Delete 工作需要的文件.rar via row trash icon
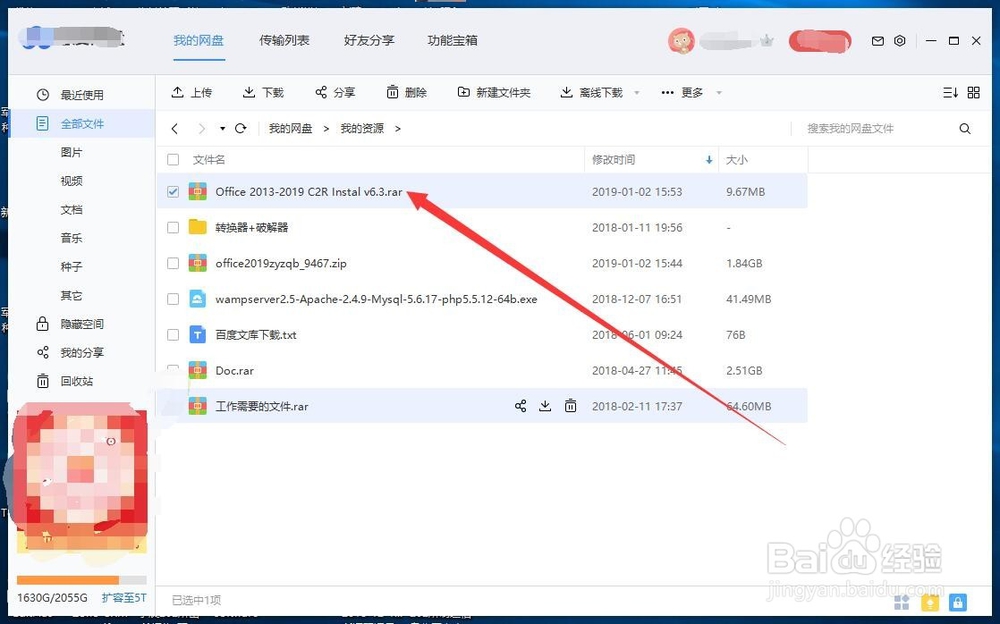This screenshot has height=624, width=1000. (x=570, y=406)
